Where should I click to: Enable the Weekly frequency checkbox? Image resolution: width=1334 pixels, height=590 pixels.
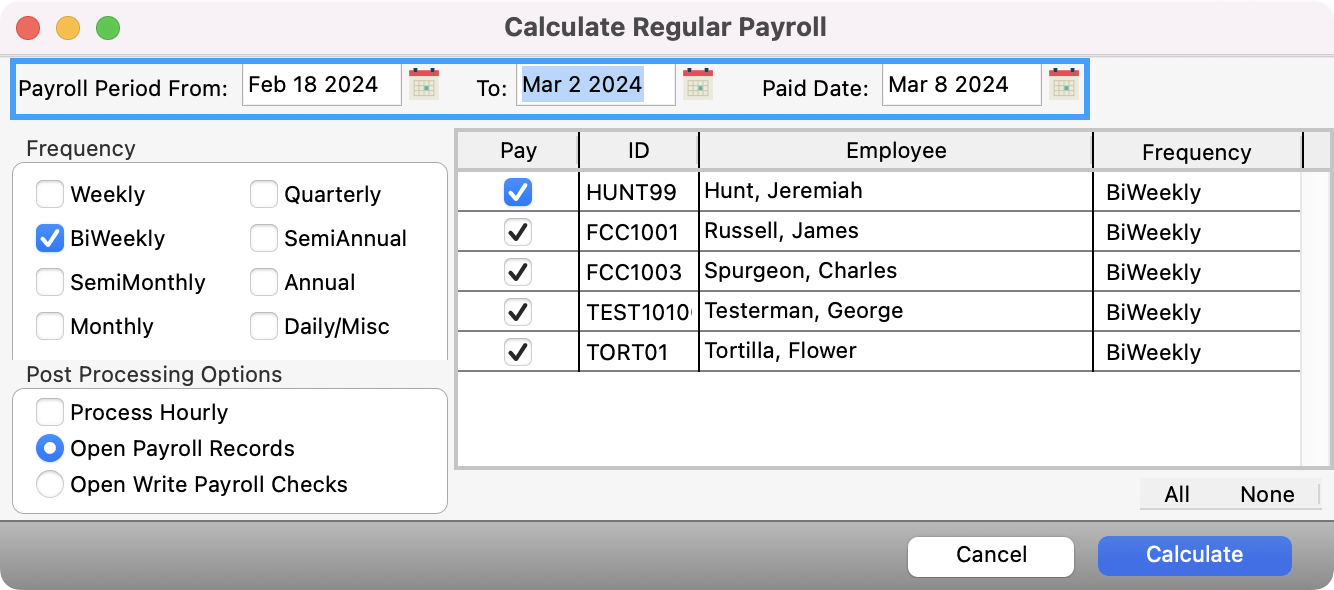pyautogui.click(x=50, y=194)
